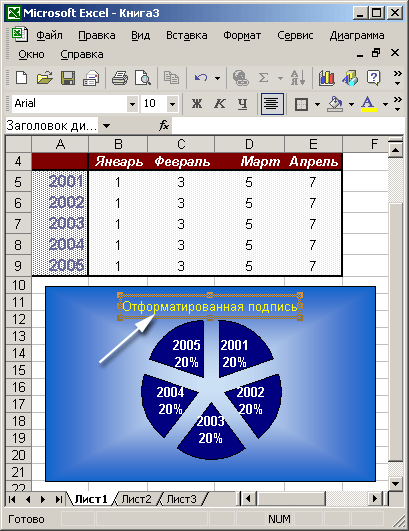Screen dimensions: 409x531
Task: Toggle bold formatting with Ж button
Action: pyautogui.click(x=197, y=104)
